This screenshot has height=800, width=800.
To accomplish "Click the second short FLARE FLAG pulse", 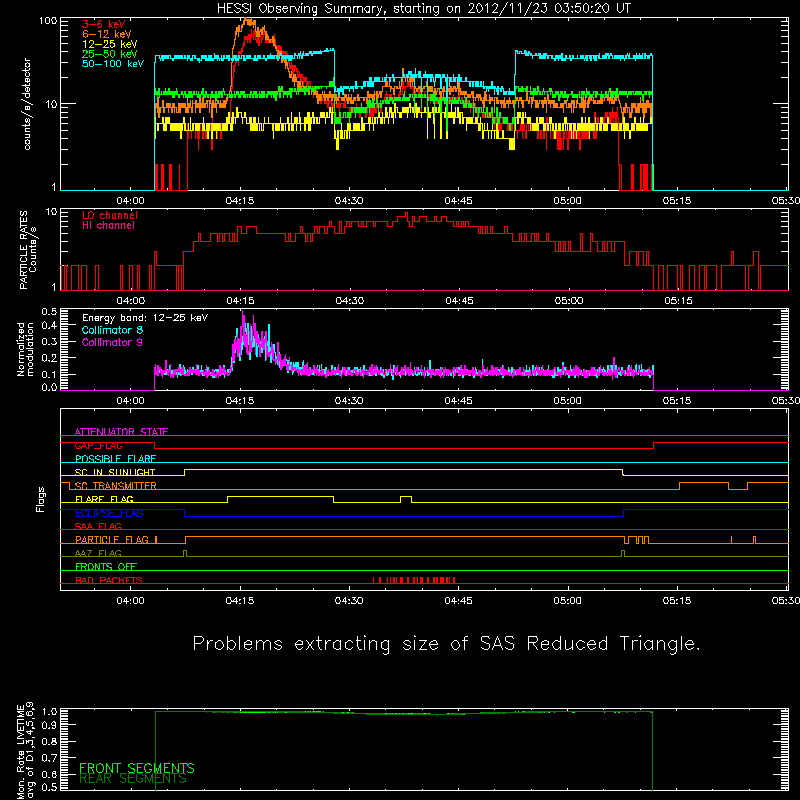I will [x=406, y=498].
